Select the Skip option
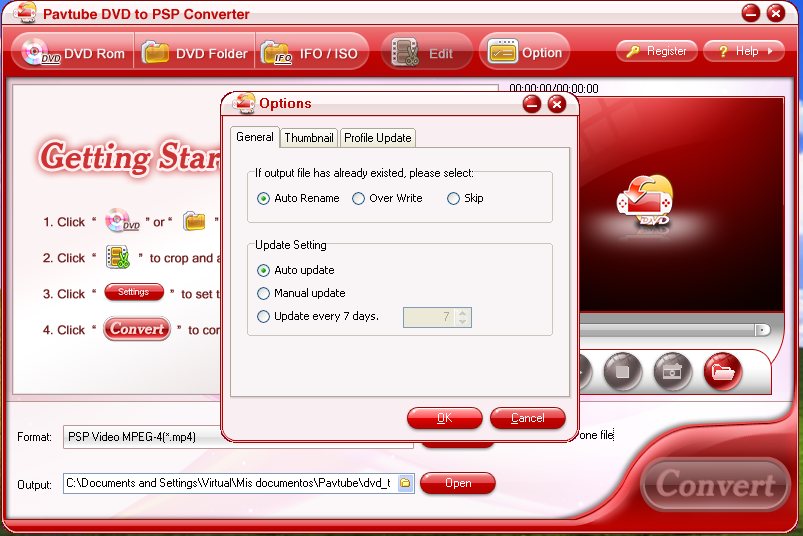Image resolution: width=803 pixels, height=536 pixels. click(x=465, y=198)
